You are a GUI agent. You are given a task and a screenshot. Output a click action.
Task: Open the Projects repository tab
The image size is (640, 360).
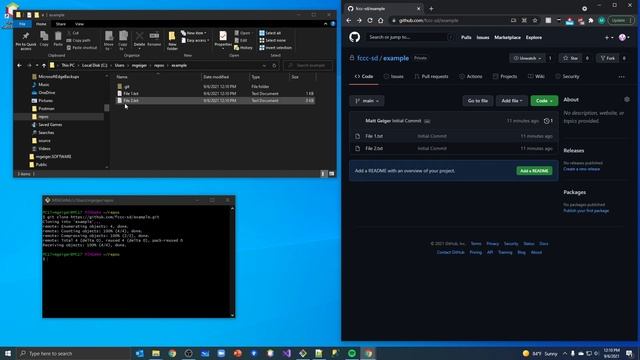click(505, 76)
